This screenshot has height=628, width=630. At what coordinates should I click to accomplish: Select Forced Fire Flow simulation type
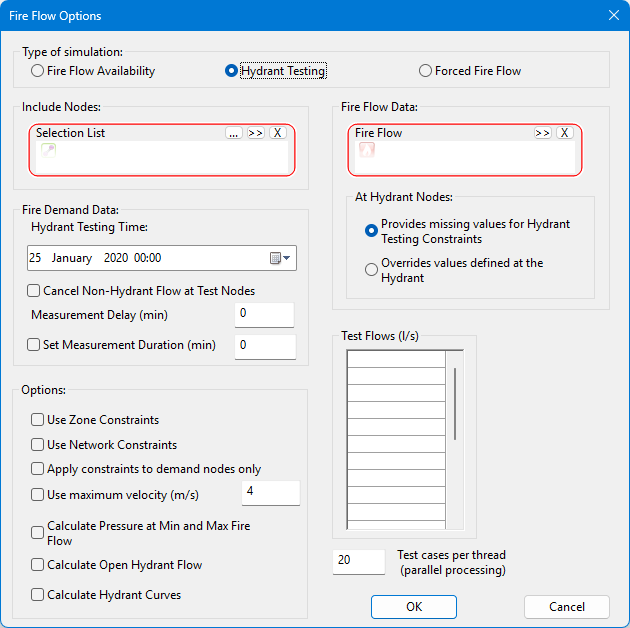(x=426, y=71)
